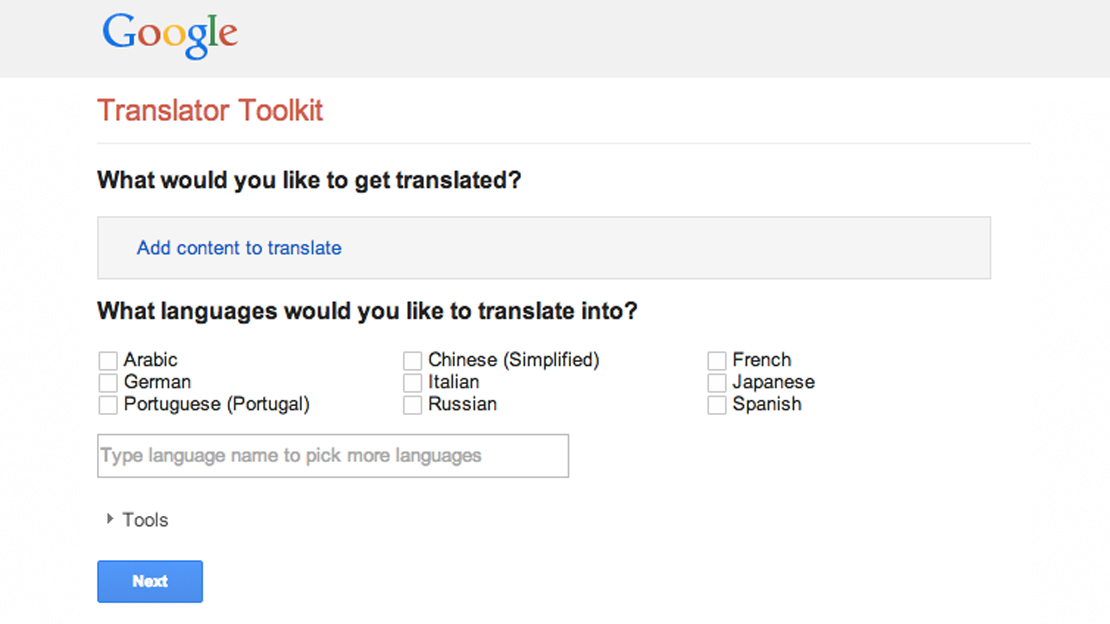Click the 'What would you like to get translated?' heading
1110x624 pixels.
coord(309,181)
